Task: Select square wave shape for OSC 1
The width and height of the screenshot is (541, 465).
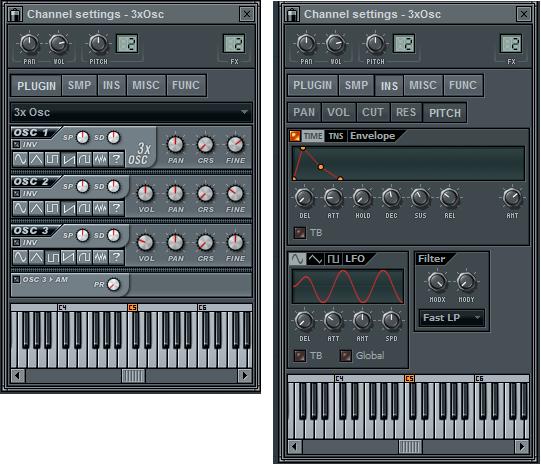Action: 52,159
